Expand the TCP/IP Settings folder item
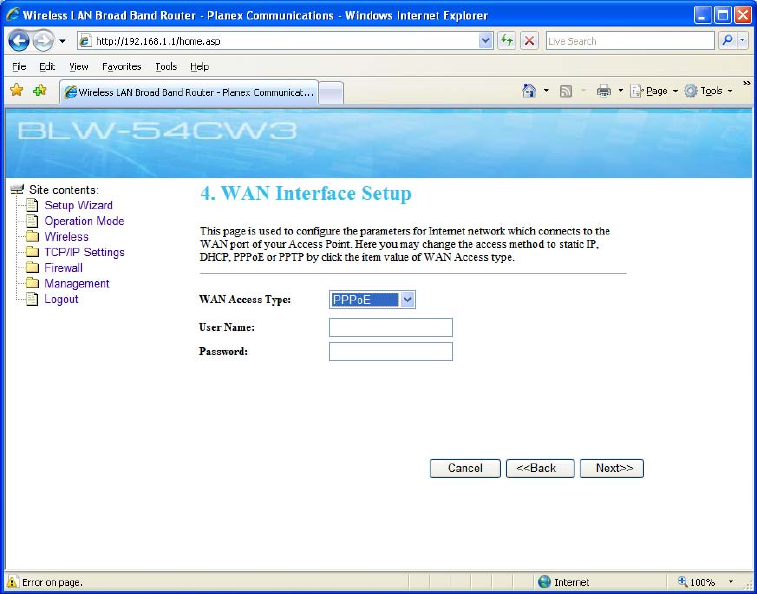Viewport: 757px width, 594px height. (x=84, y=252)
